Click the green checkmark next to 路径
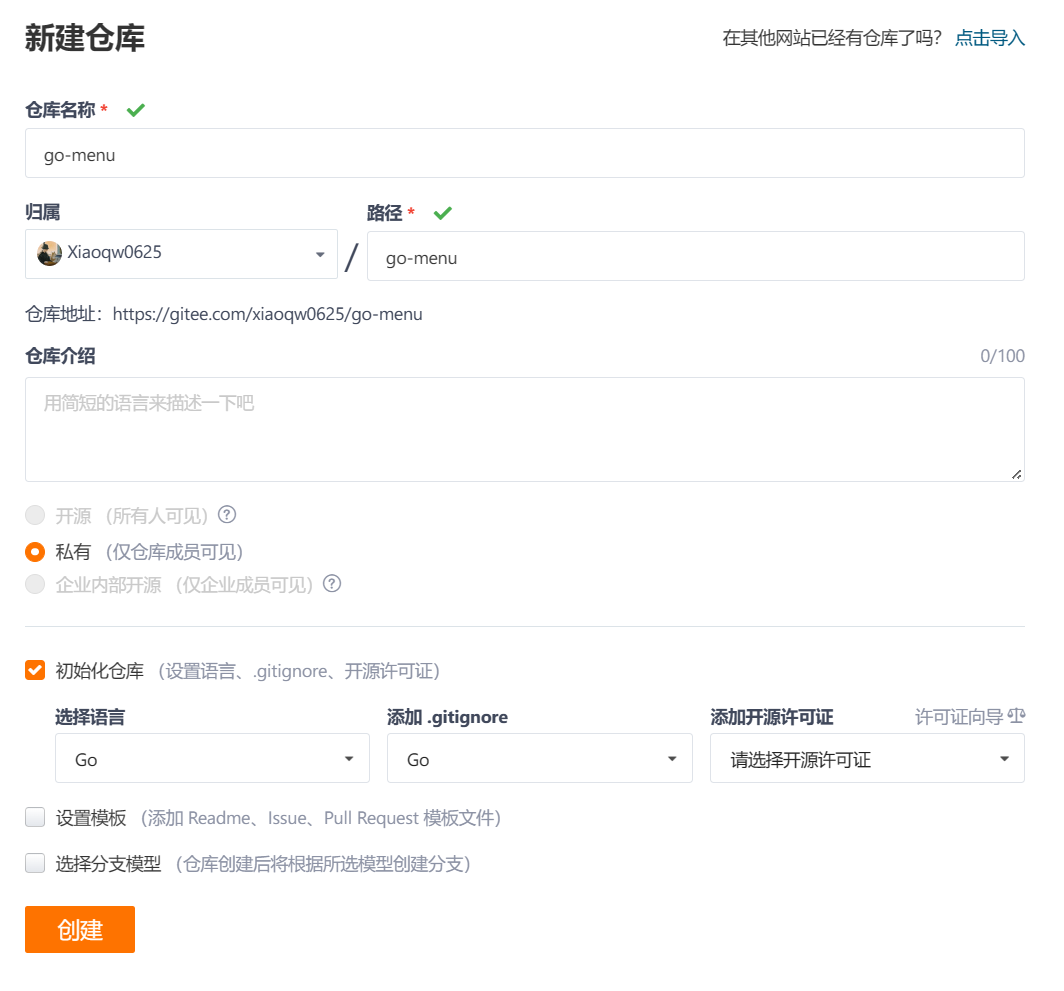 442,213
